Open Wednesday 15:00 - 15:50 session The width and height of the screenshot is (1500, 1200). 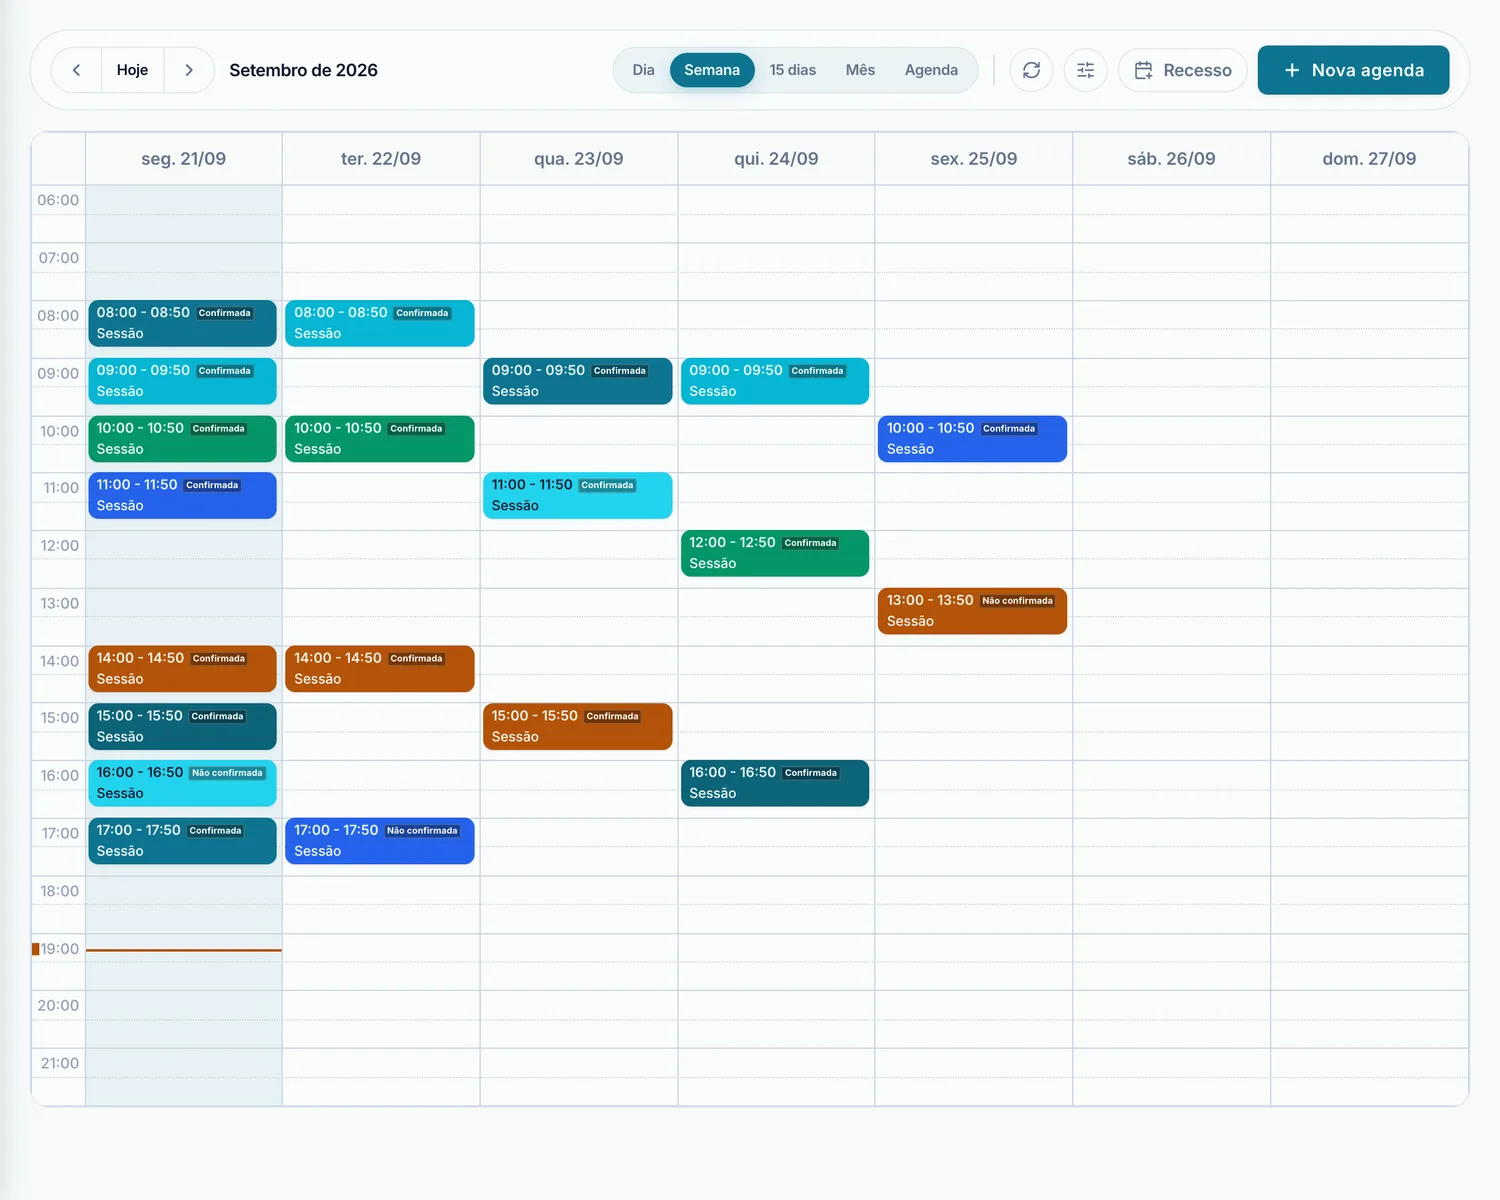578,726
